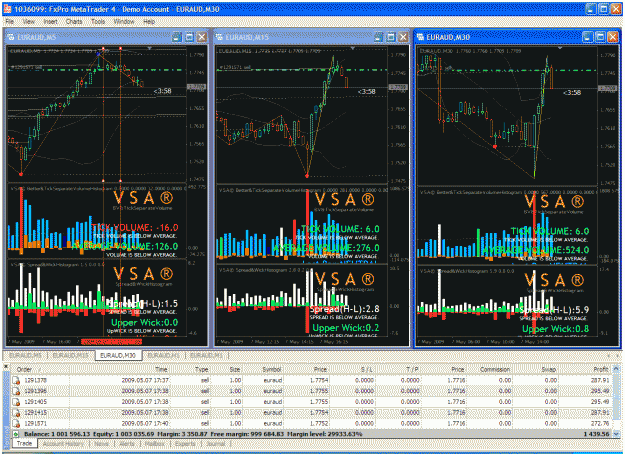Sort orders by the Type column header
Viewport: 625px width, 454px height.
click(191, 369)
